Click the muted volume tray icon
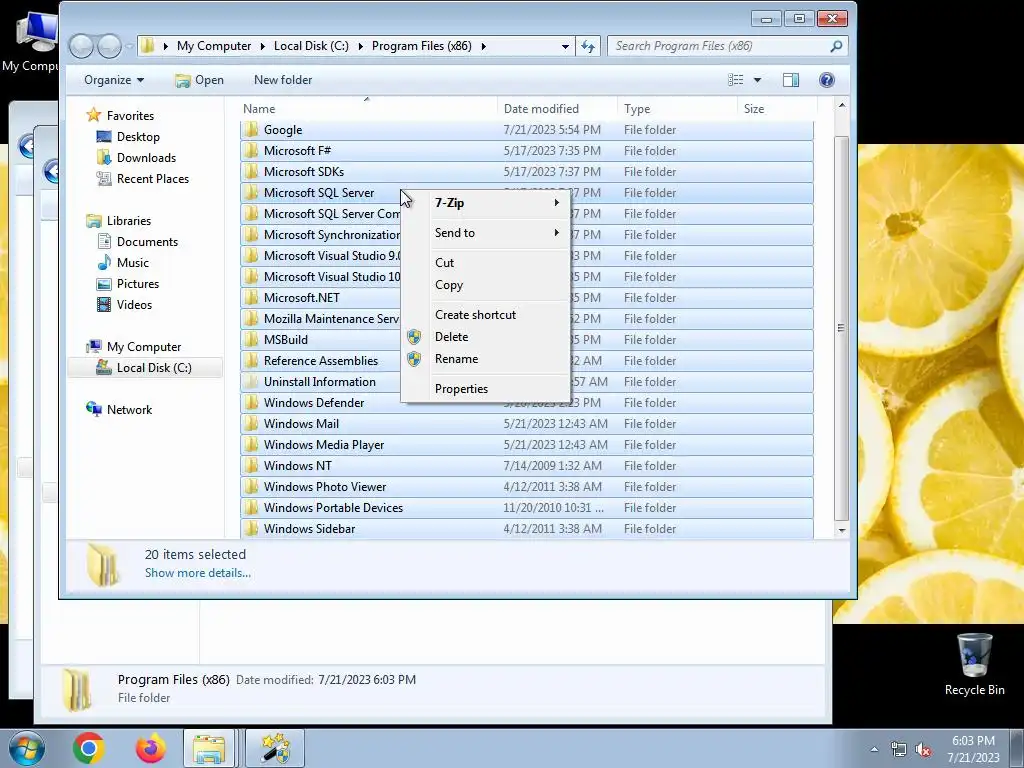The width and height of the screenshot is (1024, 768). click(923, 749)
